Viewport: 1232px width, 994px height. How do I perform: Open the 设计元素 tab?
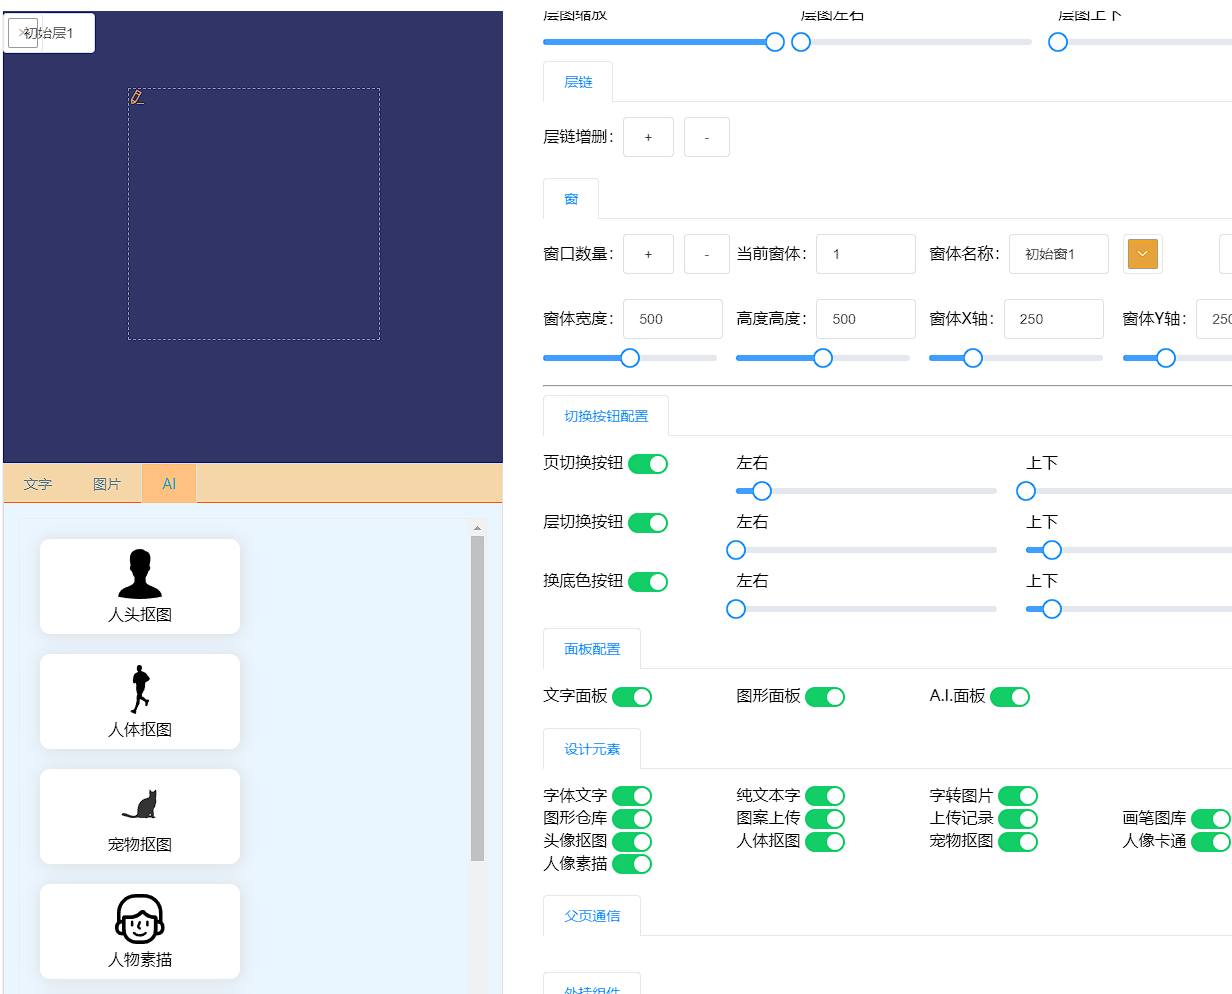point(592,749)
